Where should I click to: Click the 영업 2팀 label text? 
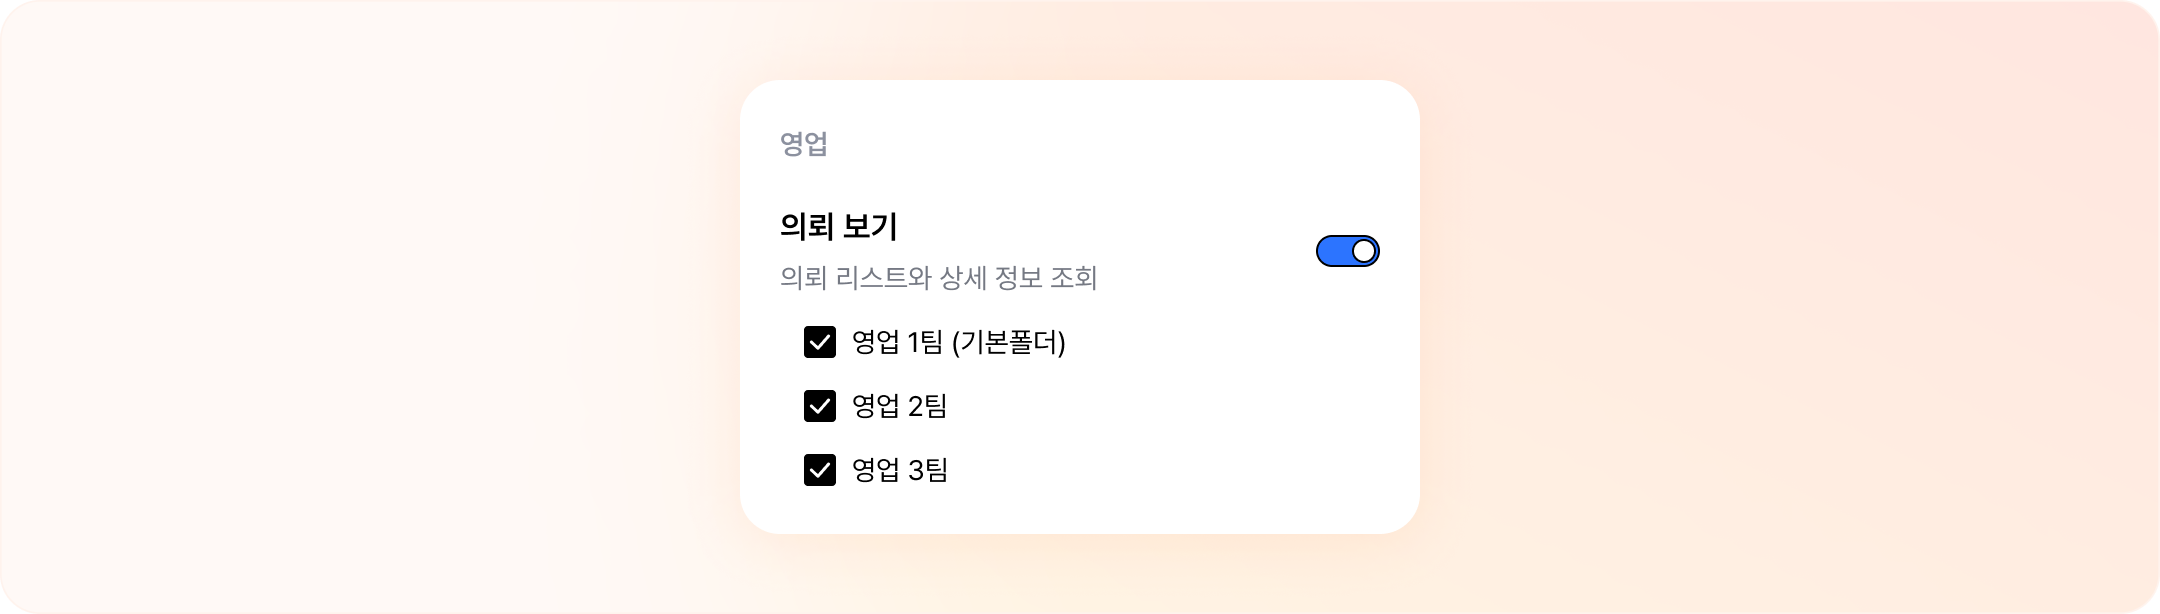[899, 406]
